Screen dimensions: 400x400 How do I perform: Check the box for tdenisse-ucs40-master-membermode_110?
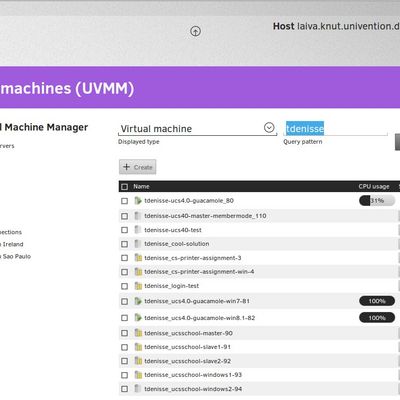125,216
